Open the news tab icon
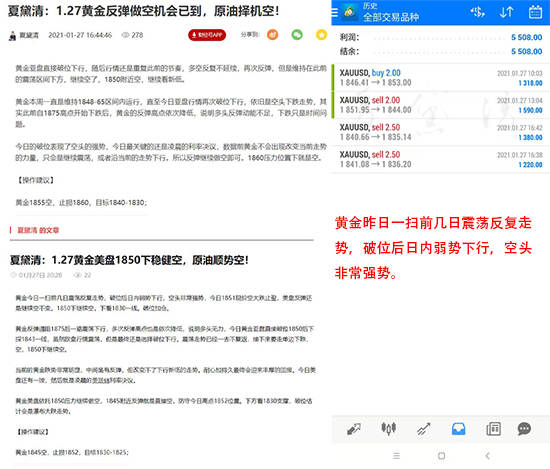This screenshot has width=550, height=469. [x=493, y=429]
